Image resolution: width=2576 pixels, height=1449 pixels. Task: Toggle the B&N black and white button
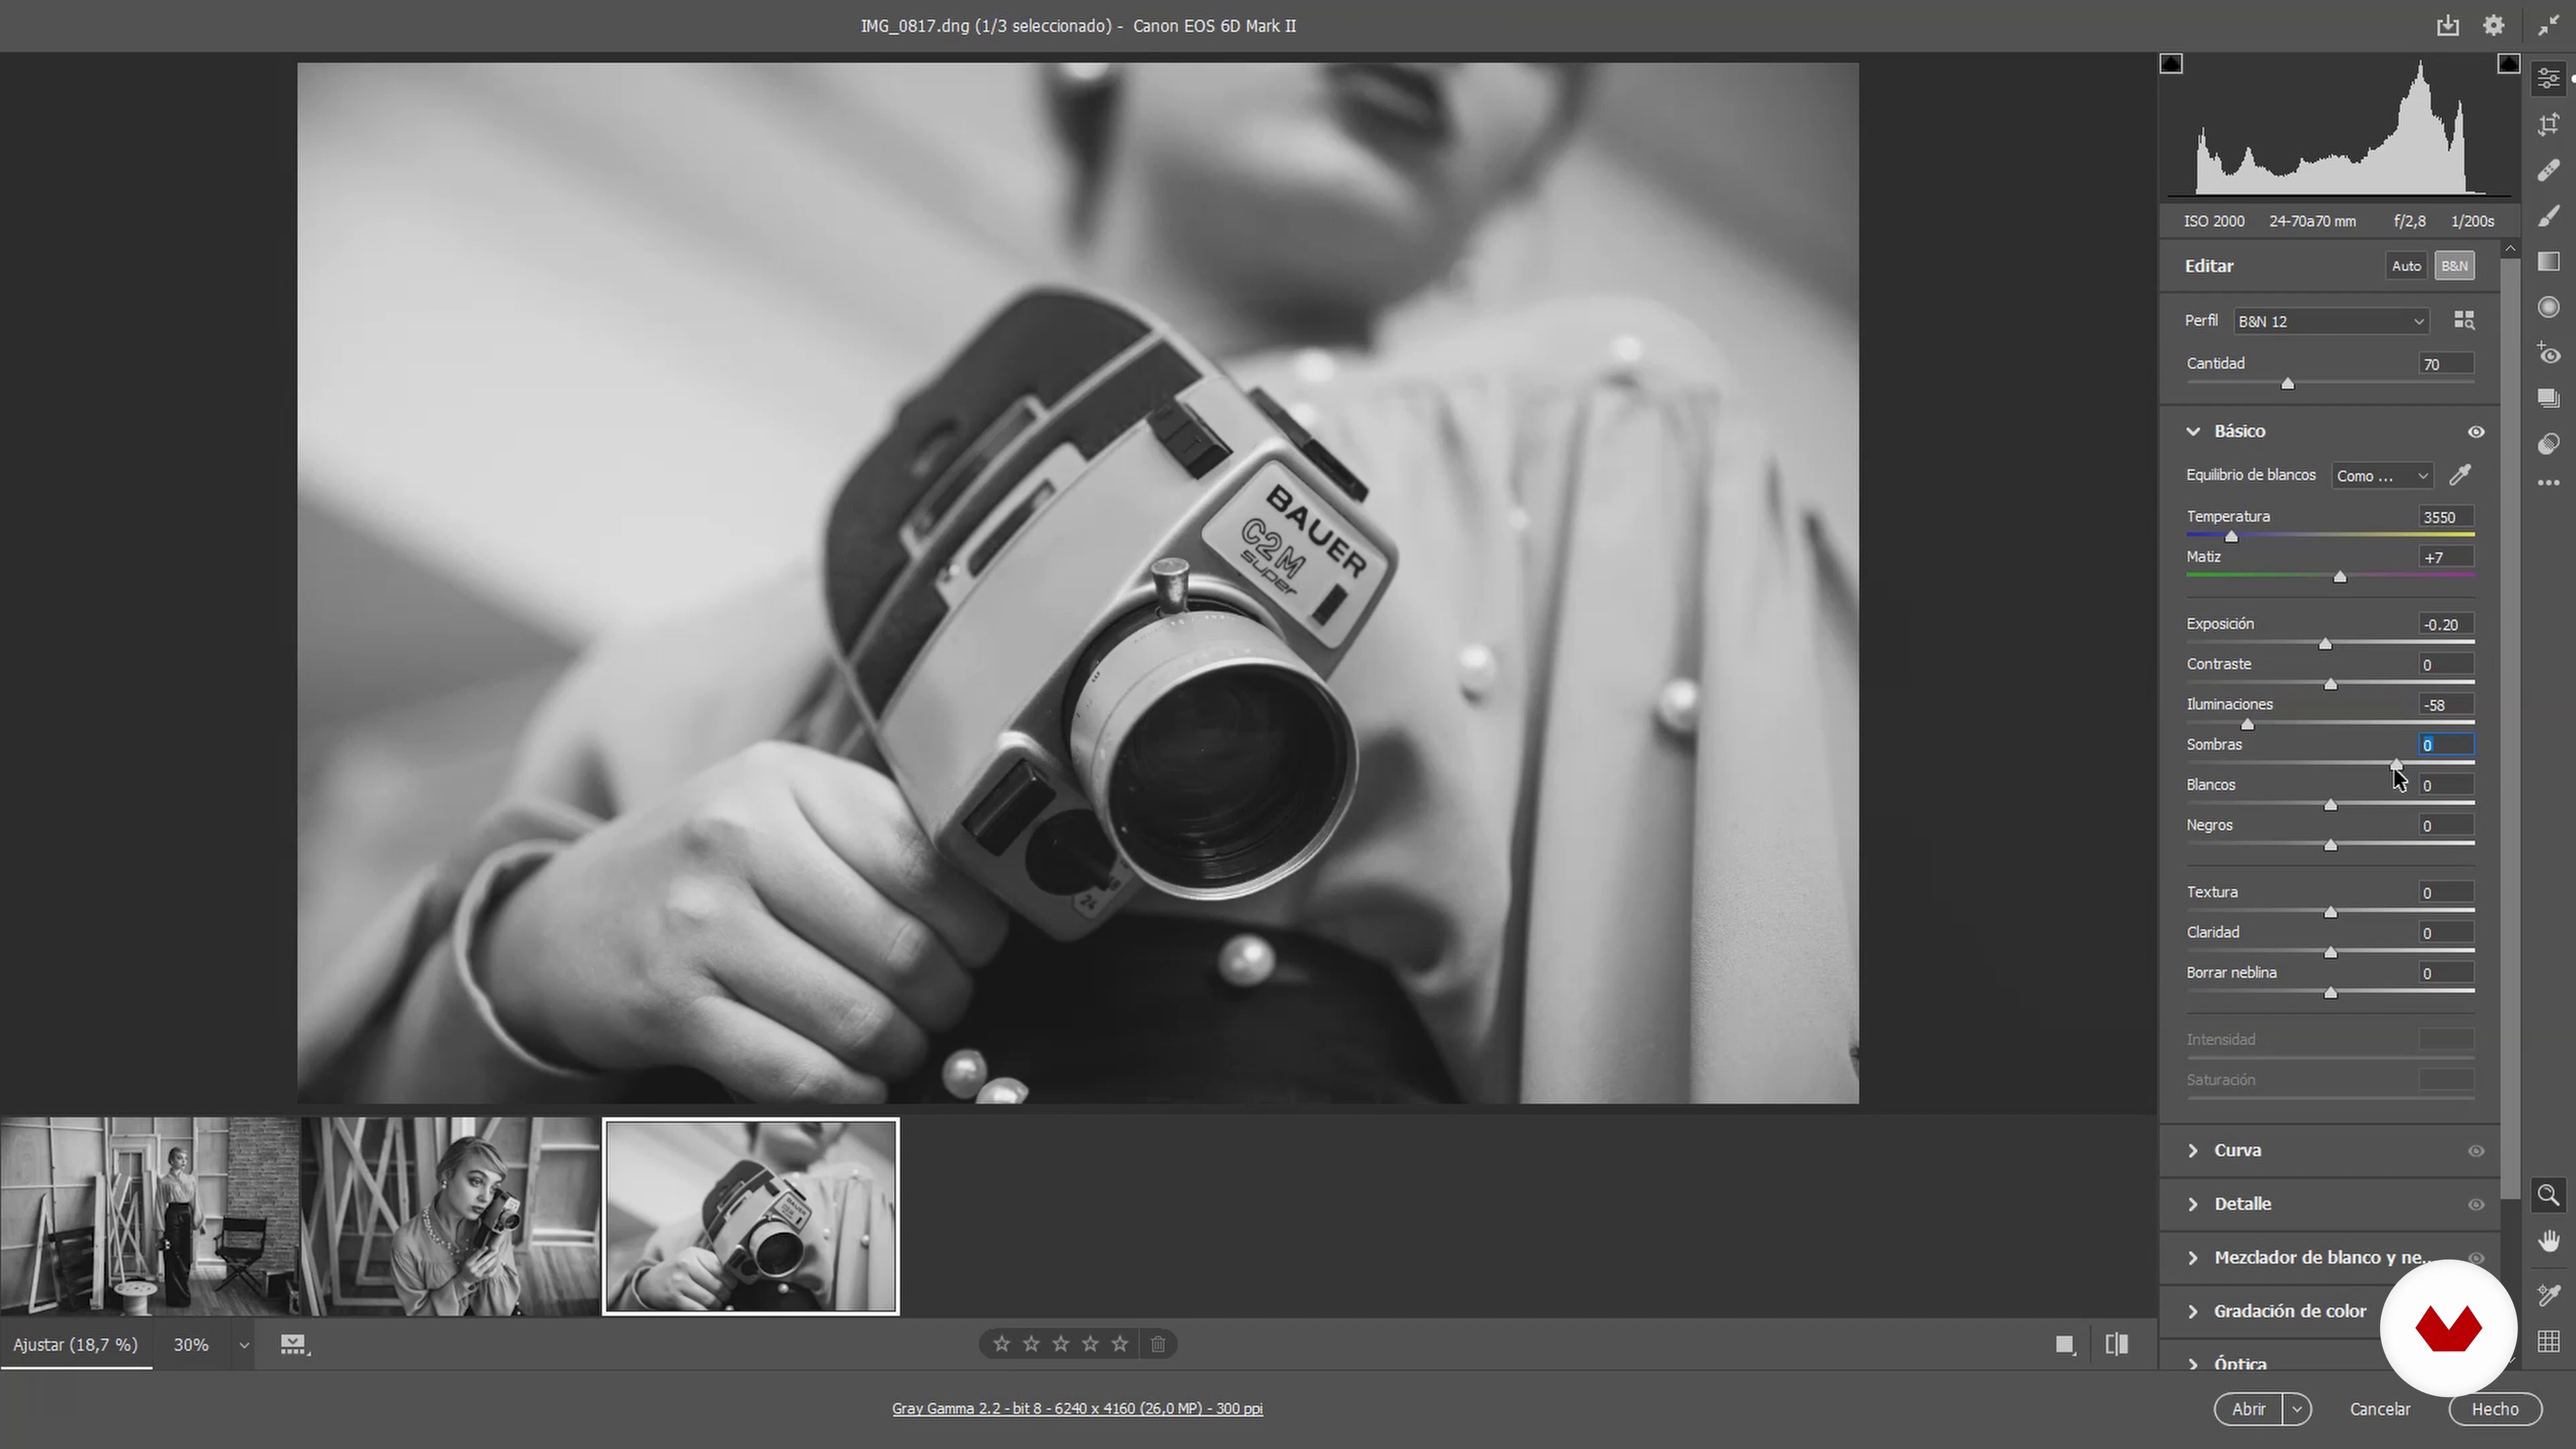(2454, 266)
